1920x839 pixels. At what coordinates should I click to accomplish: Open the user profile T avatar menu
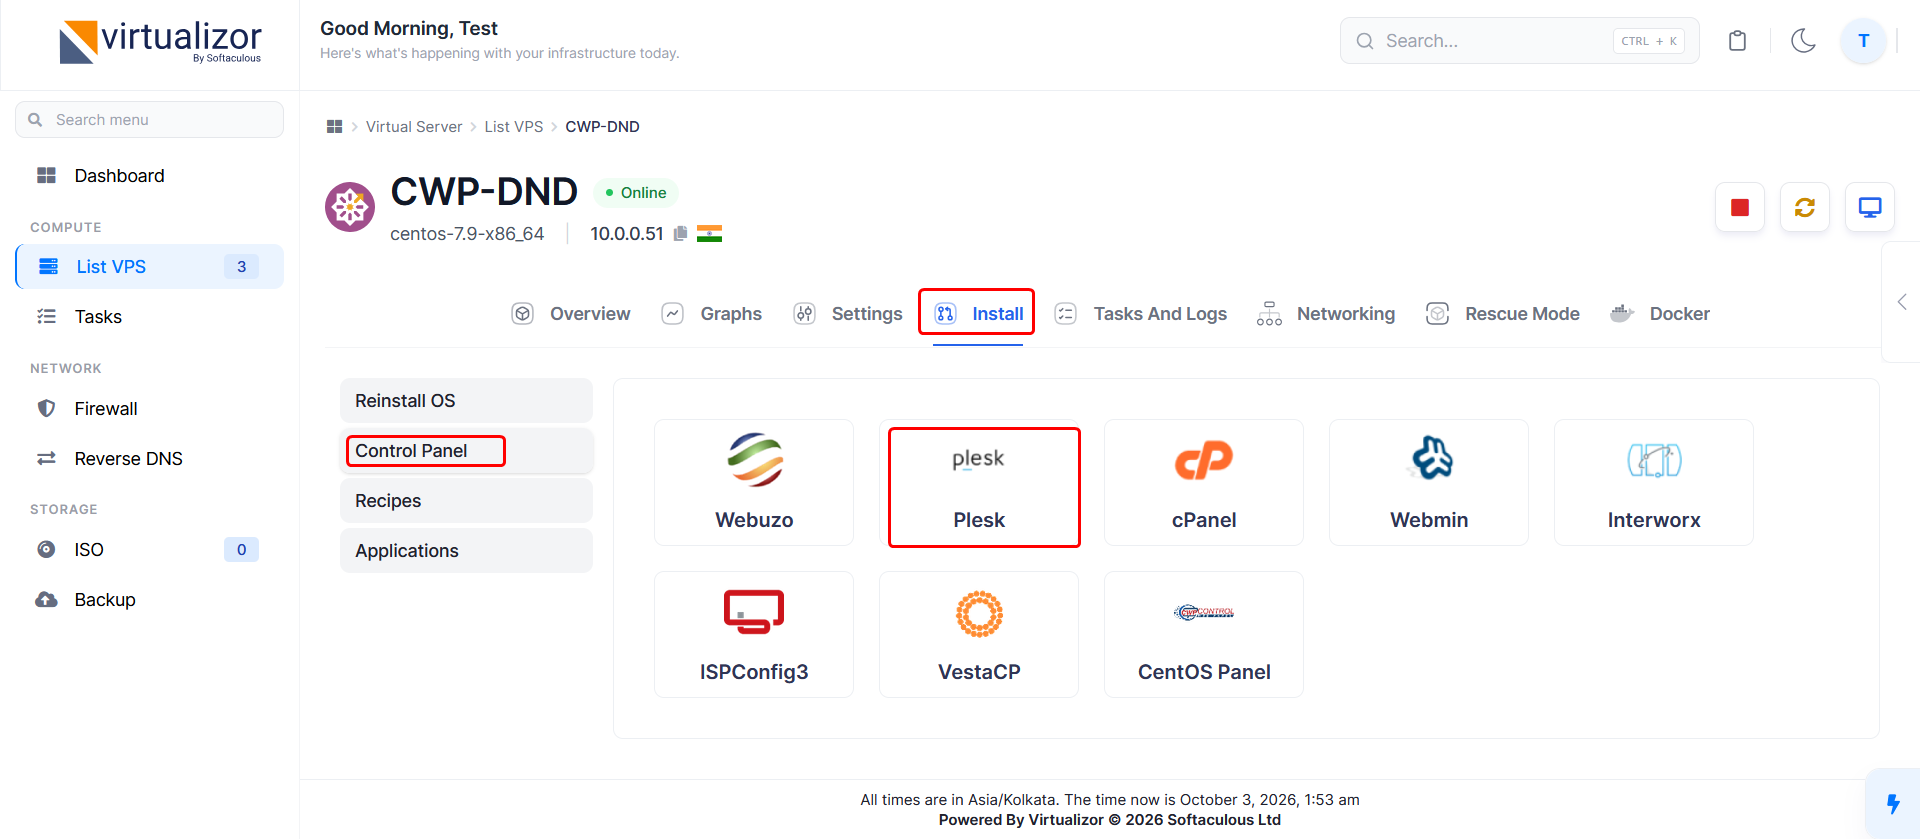pos(1863,41)
